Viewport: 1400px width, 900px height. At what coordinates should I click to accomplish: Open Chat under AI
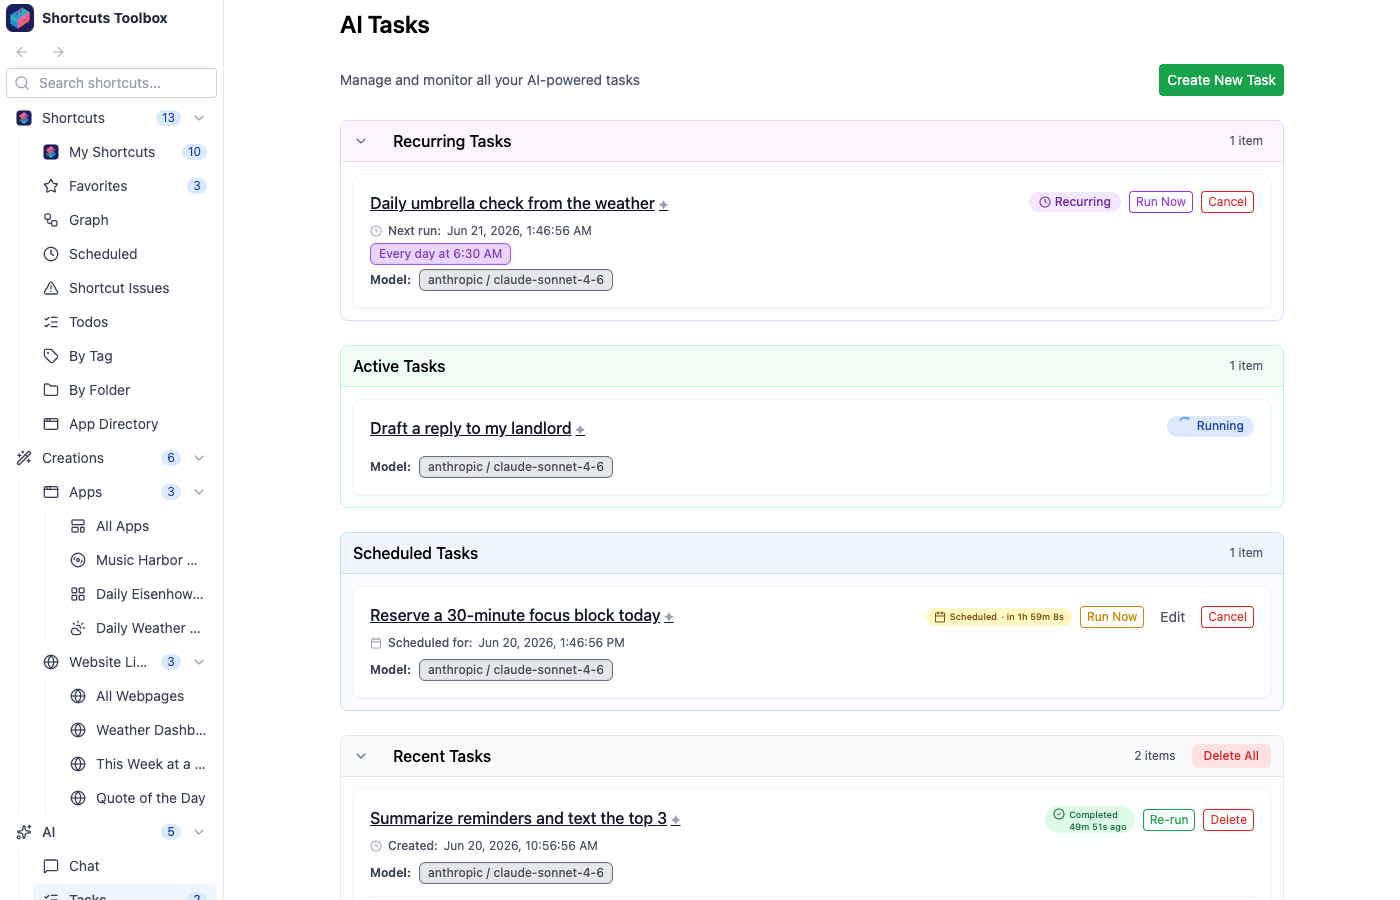(125, 866)
